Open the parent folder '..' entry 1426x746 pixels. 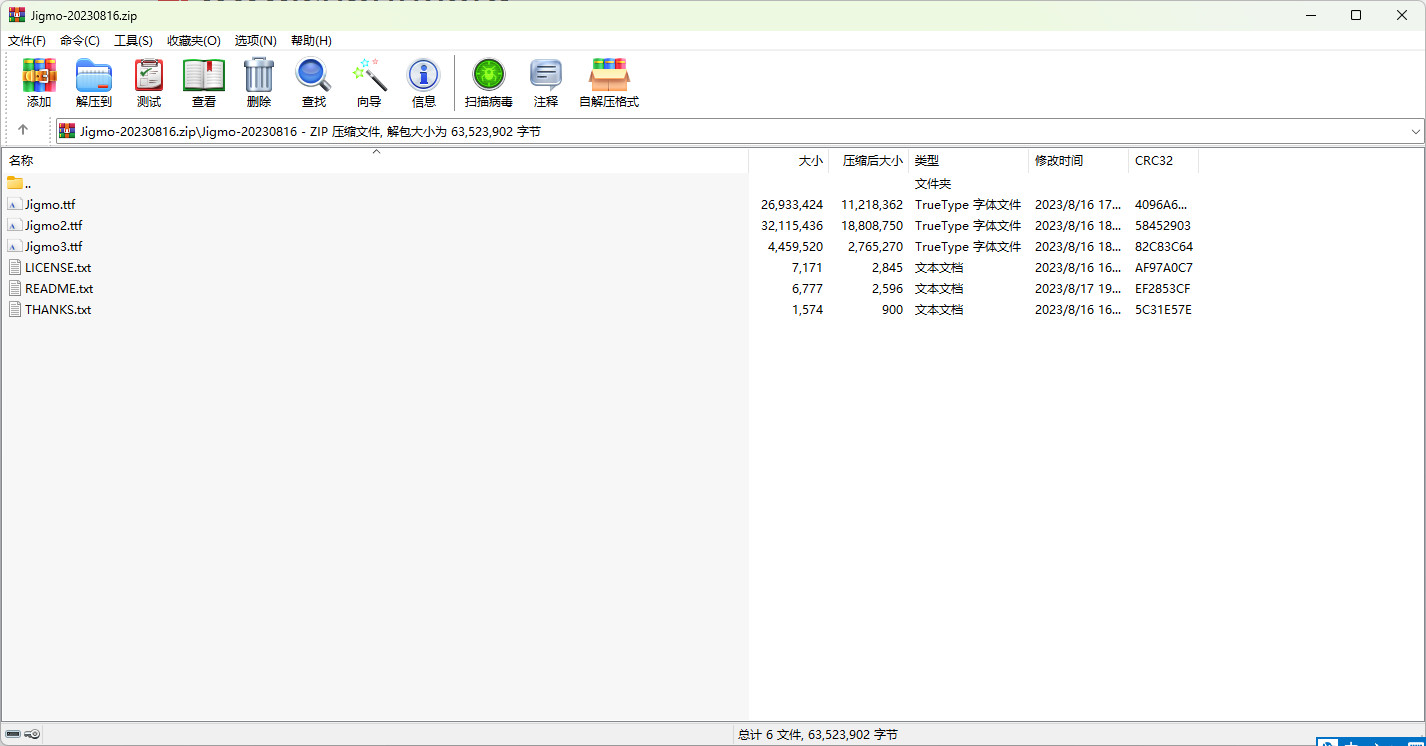click(x=27, y=184)
